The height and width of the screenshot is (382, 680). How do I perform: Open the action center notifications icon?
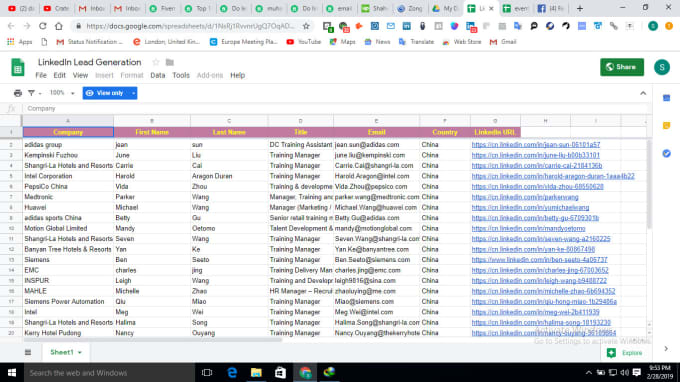tap(637, 372)
